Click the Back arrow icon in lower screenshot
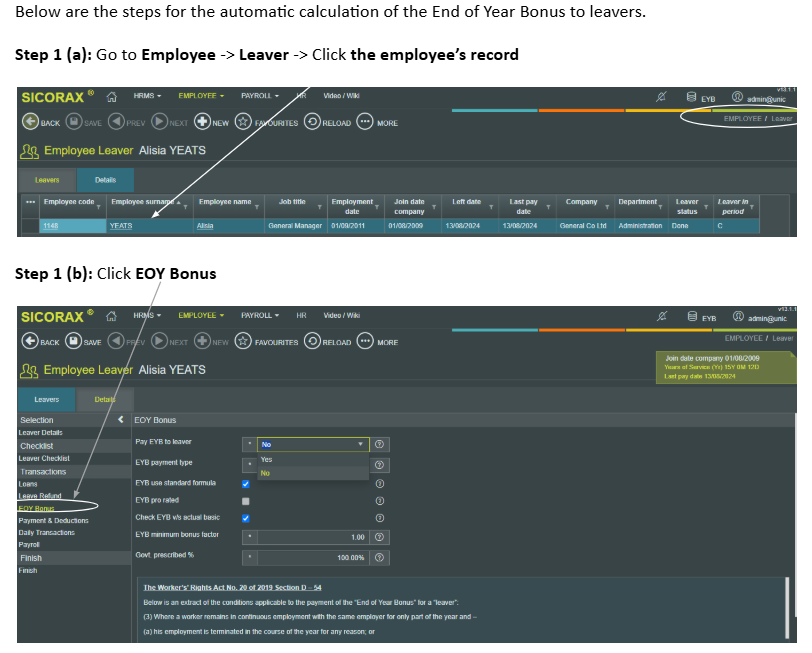The image size is (812, 653). pyautogui.click(x=30, y=341)
